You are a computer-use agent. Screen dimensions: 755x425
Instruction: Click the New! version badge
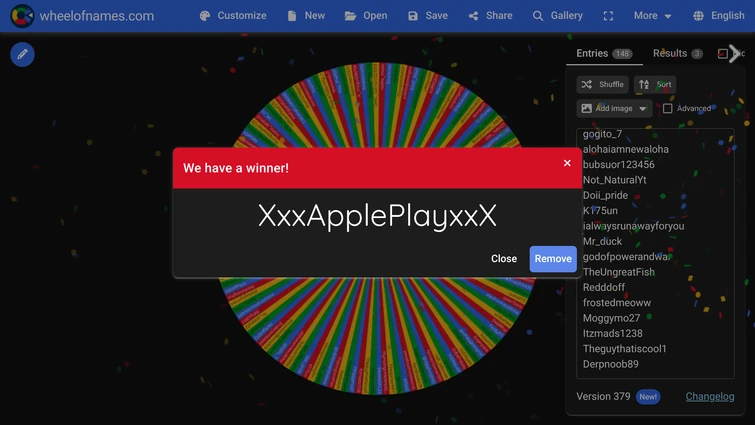coord(648,397)
